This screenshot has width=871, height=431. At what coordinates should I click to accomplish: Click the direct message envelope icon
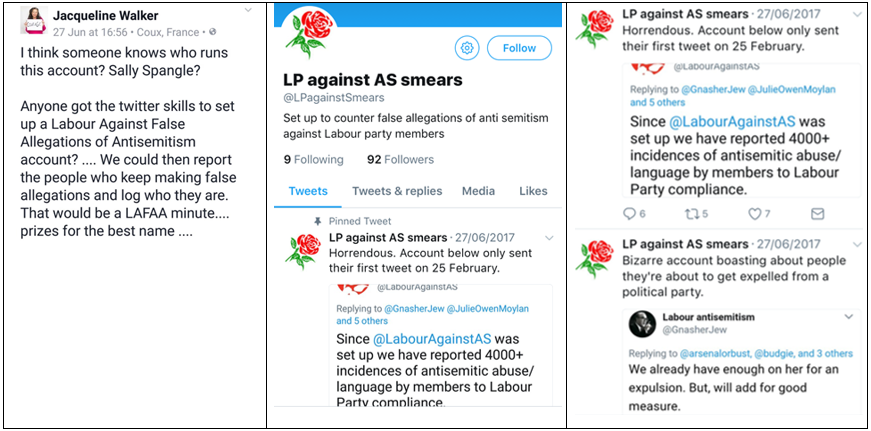click(817, 213)
